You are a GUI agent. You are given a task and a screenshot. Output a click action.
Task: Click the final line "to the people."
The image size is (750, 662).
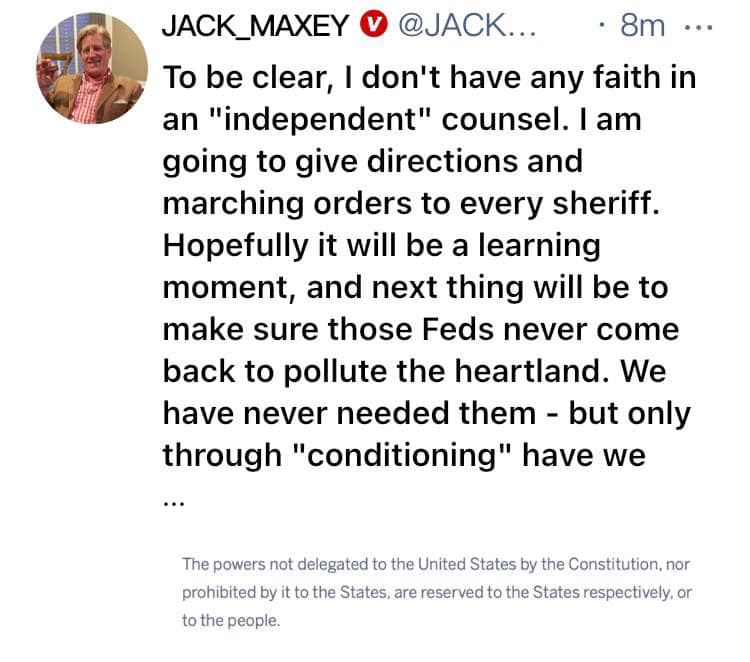point(231,620)
